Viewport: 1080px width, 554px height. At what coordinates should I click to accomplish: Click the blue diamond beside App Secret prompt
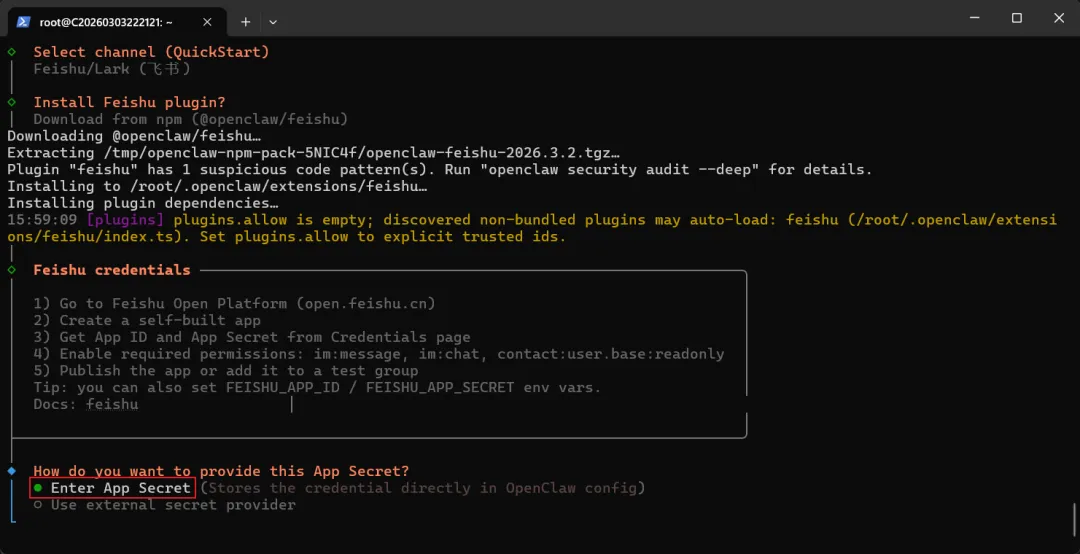click(x=12, y=471)
